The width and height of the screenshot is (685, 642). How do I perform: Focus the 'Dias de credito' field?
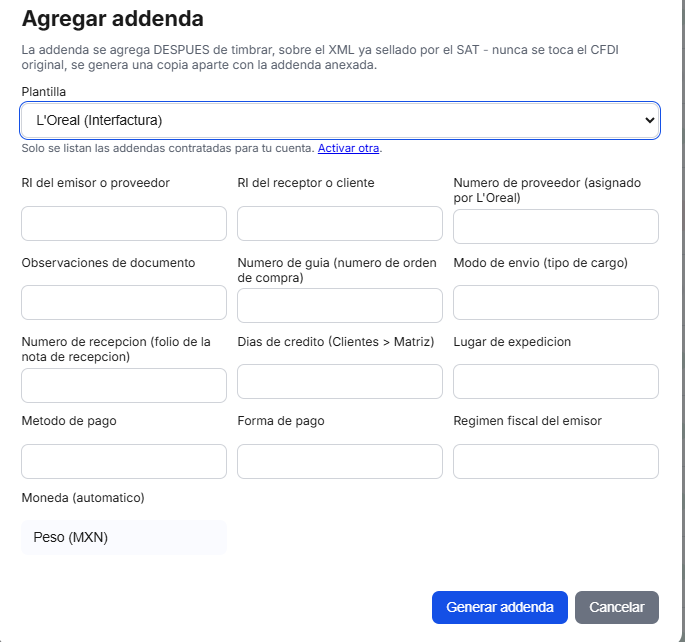(340, 382)
